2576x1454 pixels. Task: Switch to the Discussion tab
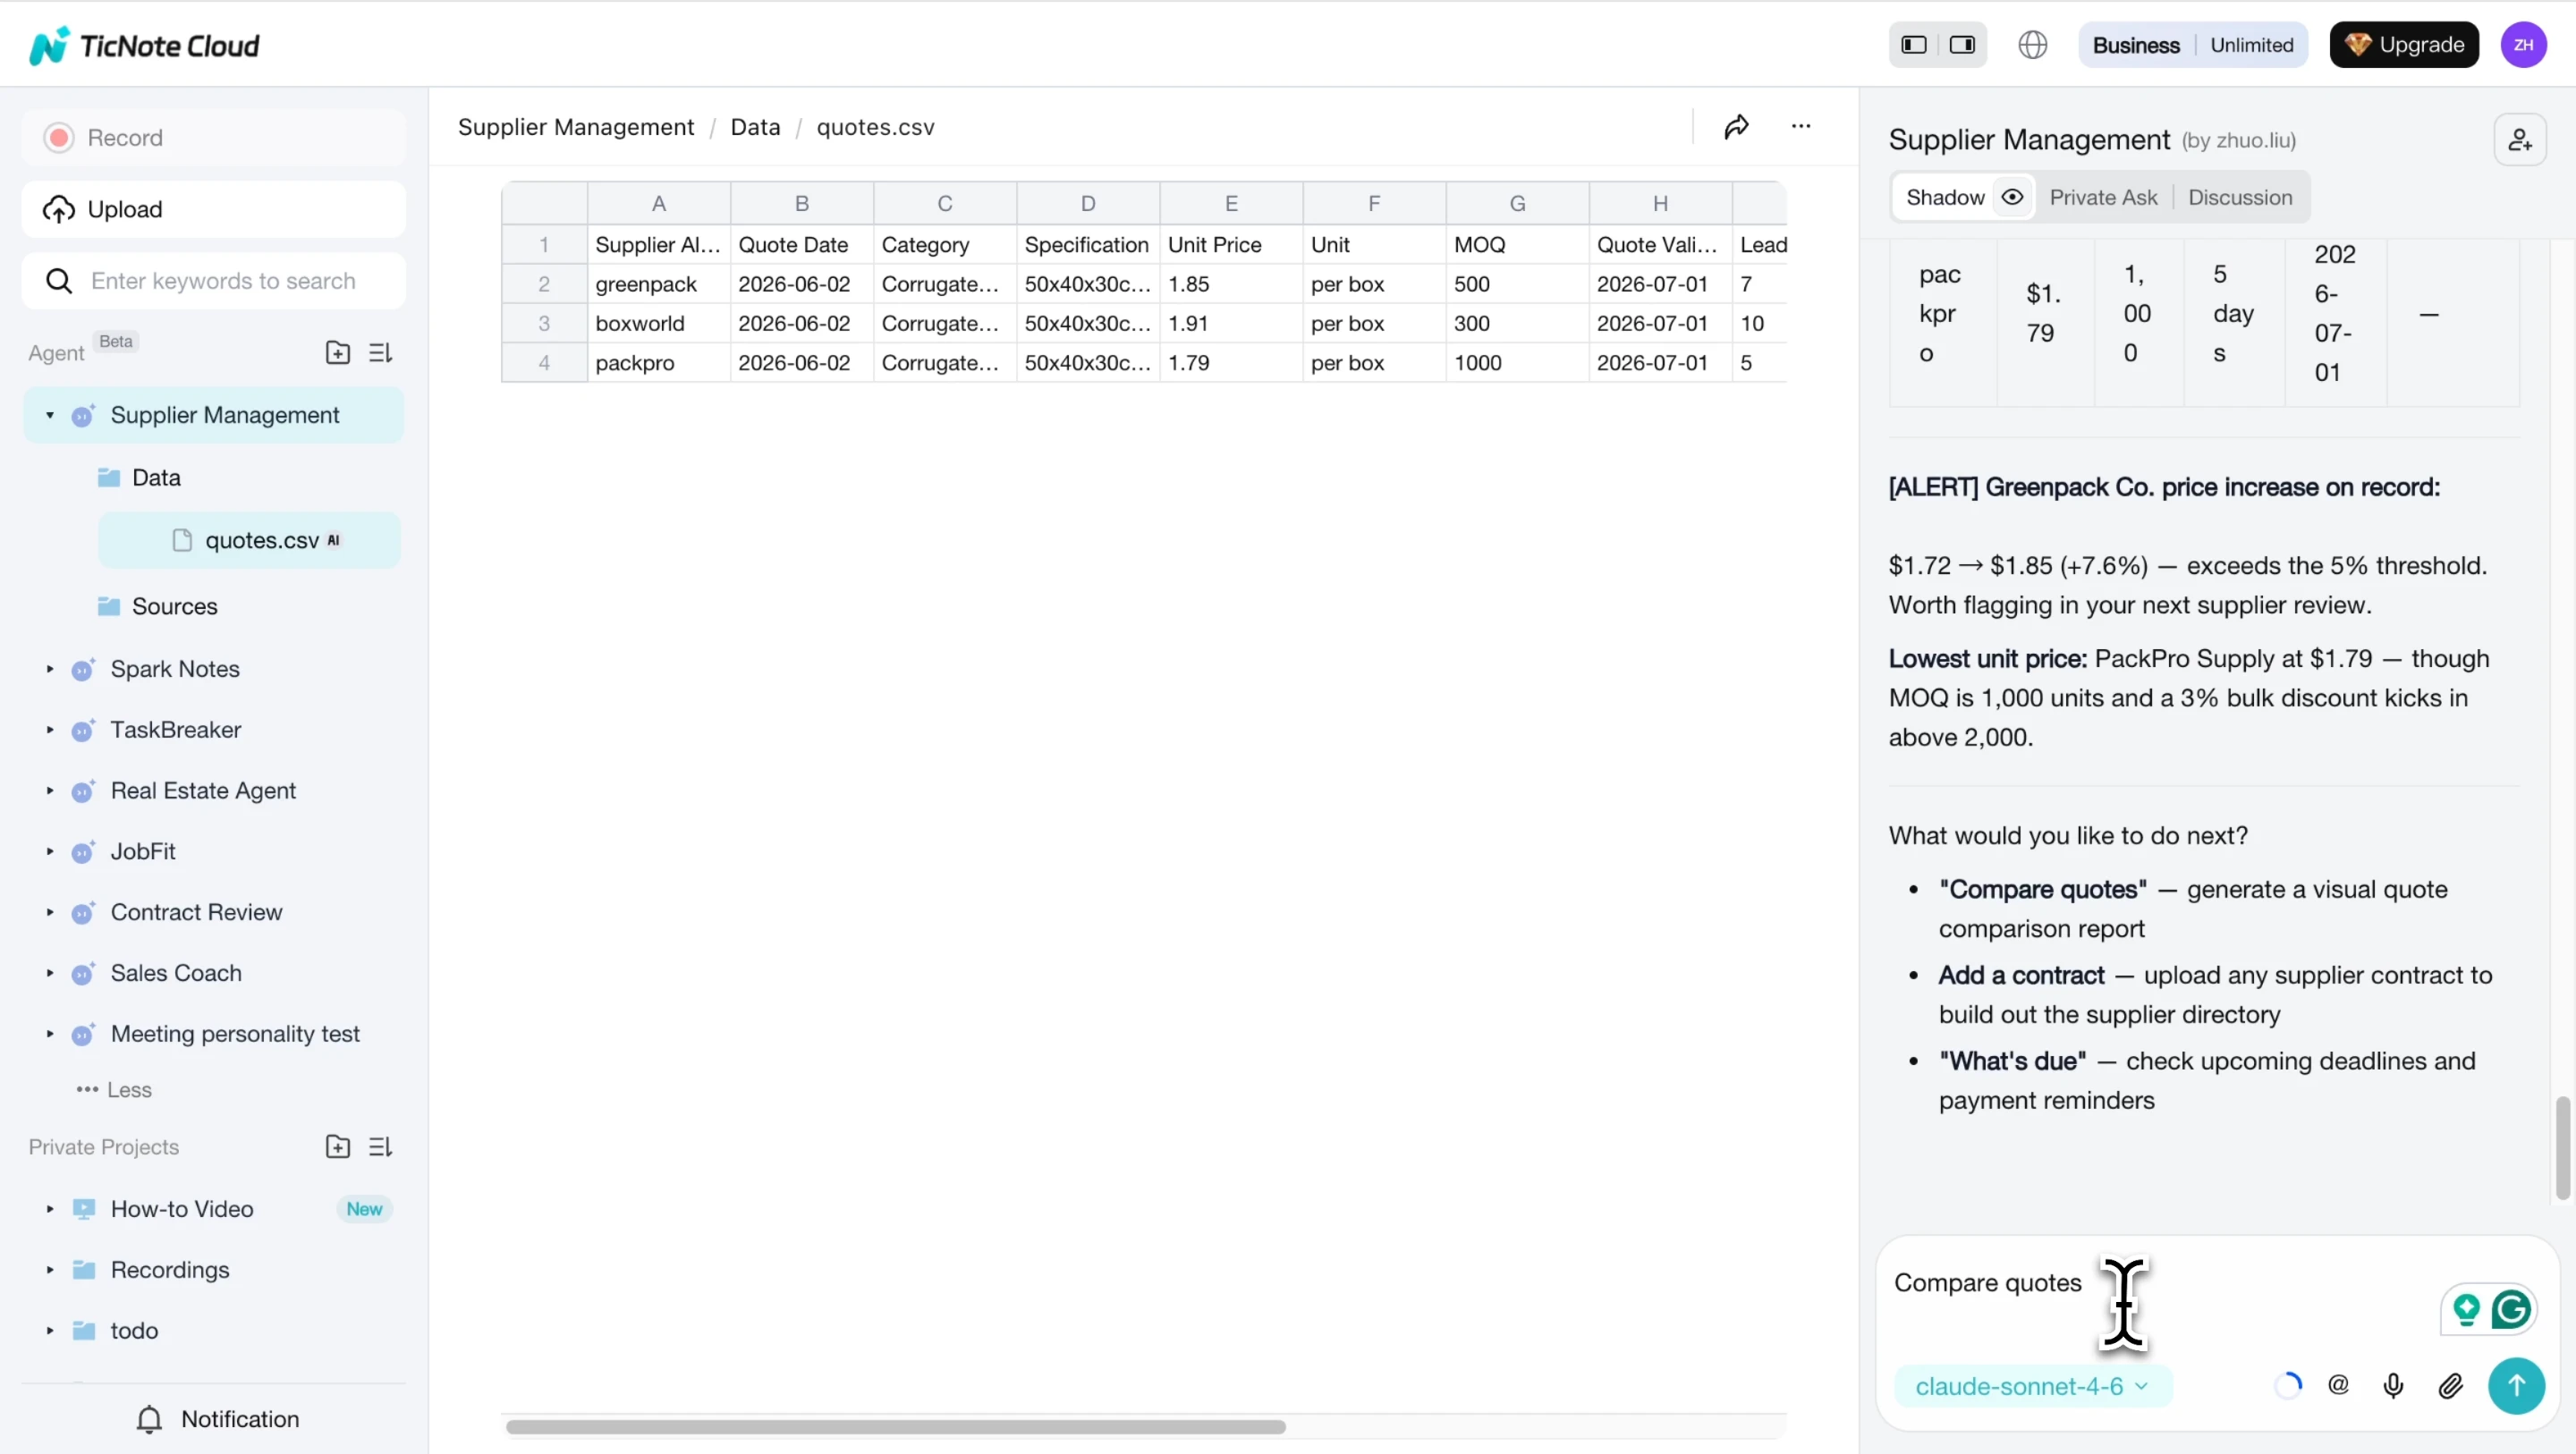click(2239, 197)
